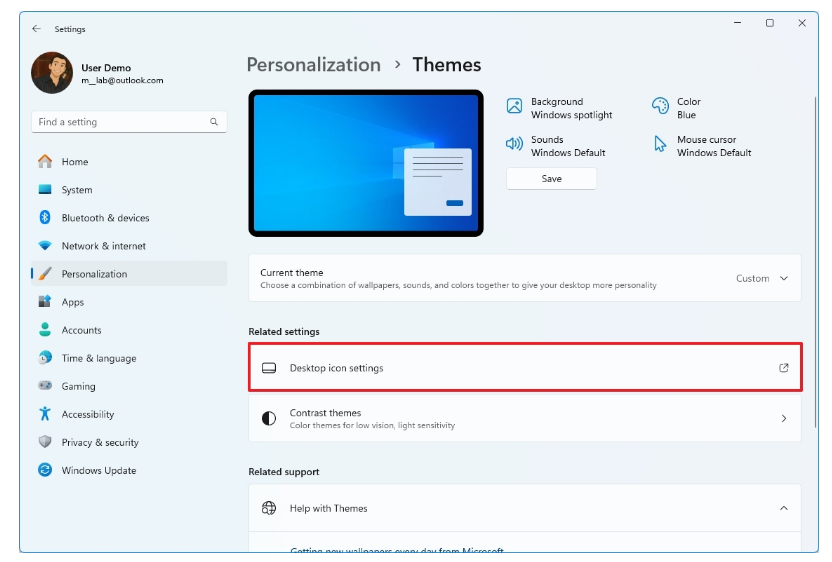The width and height of the screenshot is (832, 562).
Task: Open Contrast themes chevron
Action: pyautogui.click(x=783, y=419)
